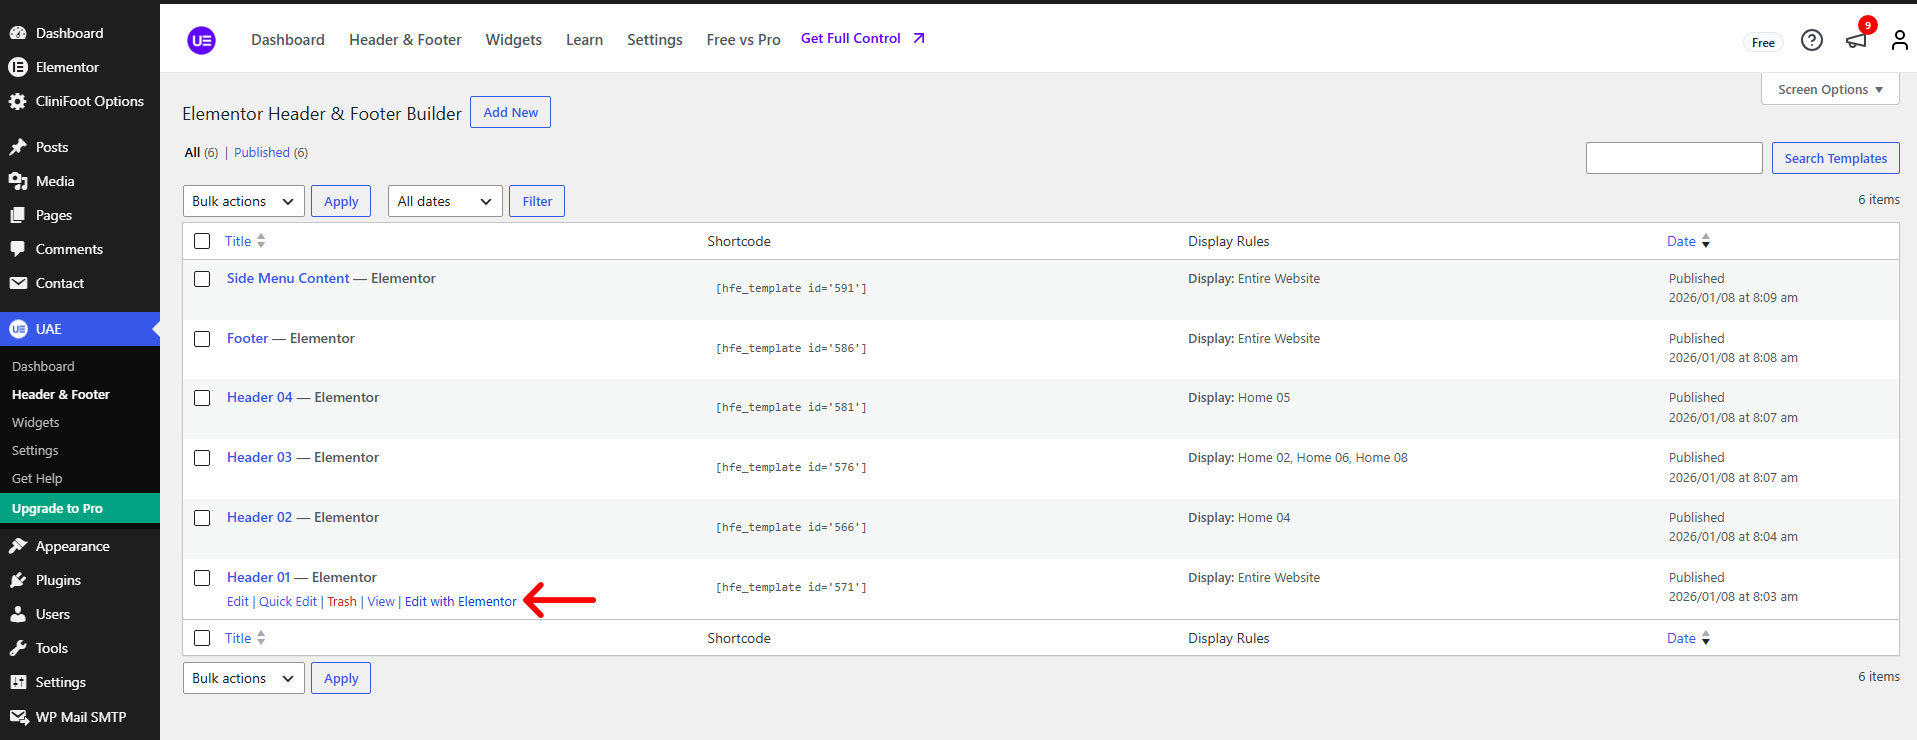Click the View link for Header 01
1917x740 pixels.
pos(381,602)
